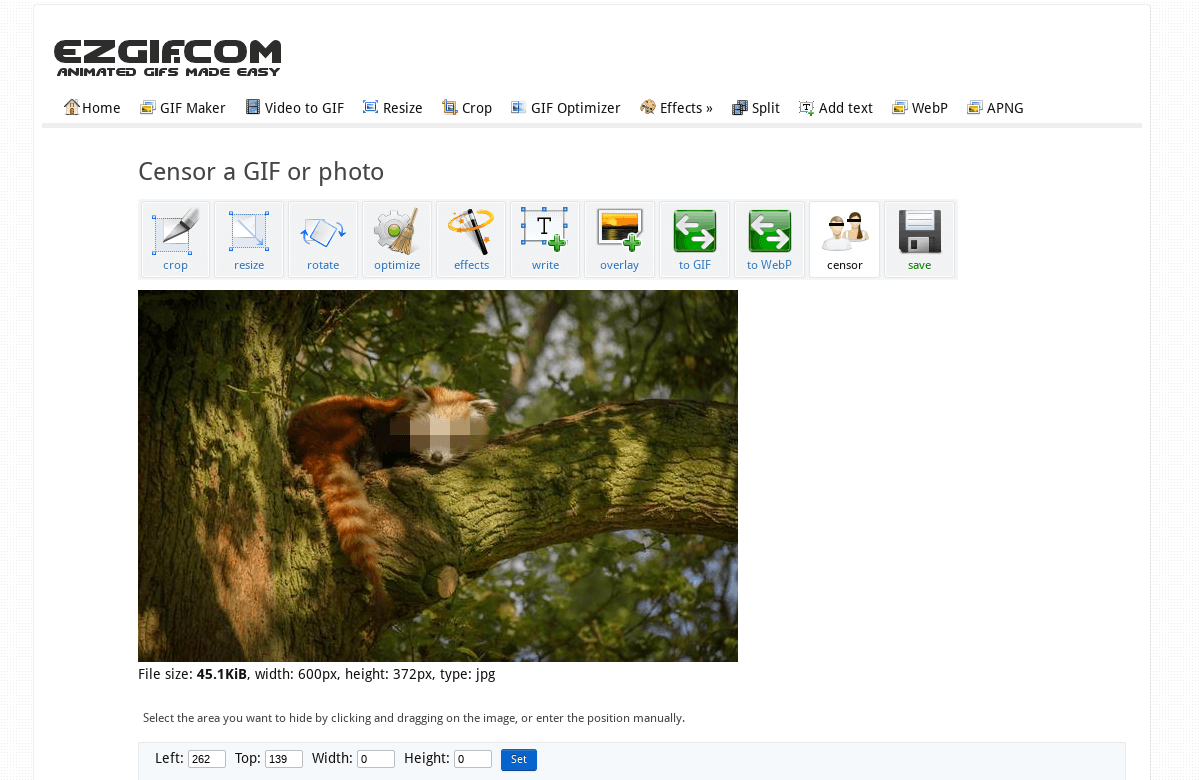The image size is (1199, 780).
Task: Select the effects wand icon
Action: [471, 230]
